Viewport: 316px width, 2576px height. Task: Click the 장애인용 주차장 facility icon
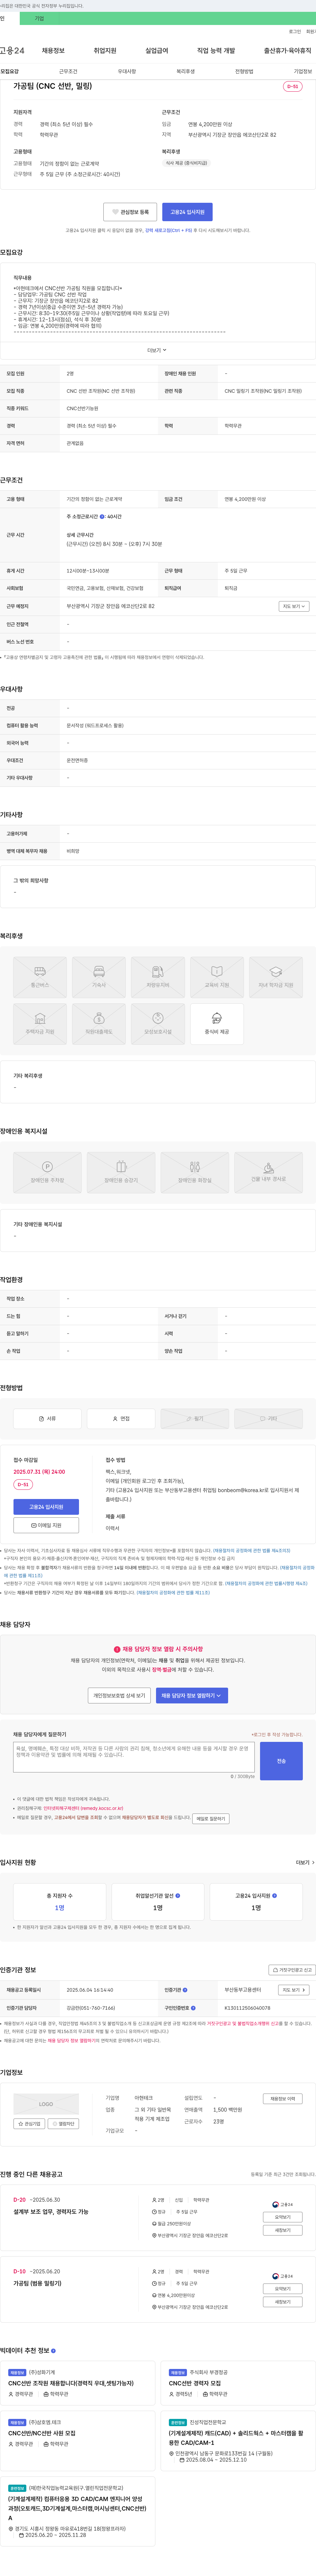[47, 1172]
